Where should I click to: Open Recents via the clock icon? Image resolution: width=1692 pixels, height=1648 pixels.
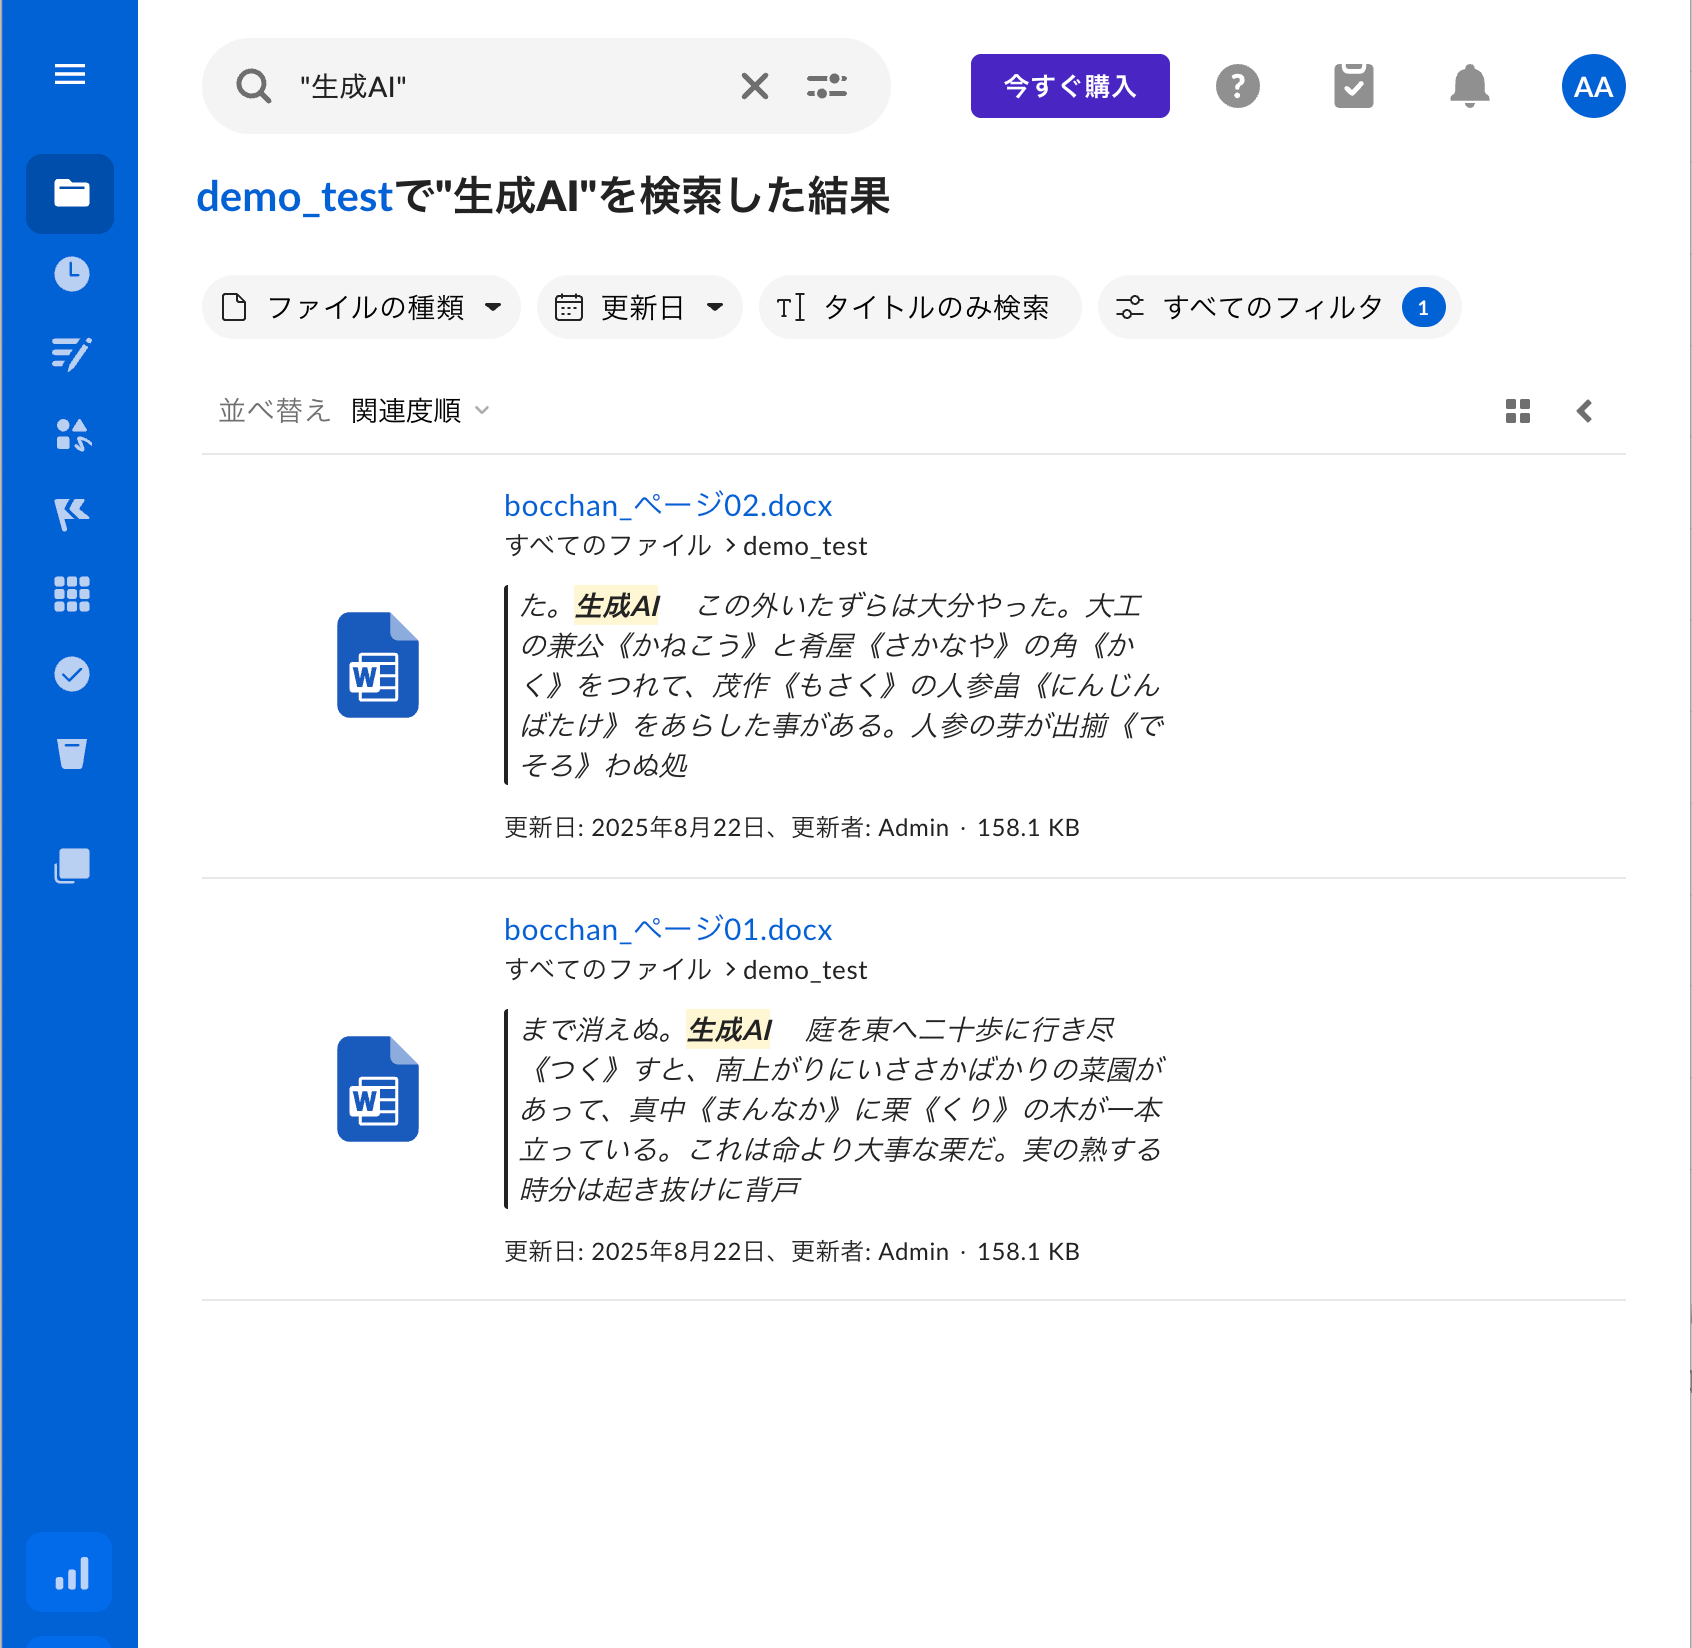pyautogui.click(x=69, y=274)
